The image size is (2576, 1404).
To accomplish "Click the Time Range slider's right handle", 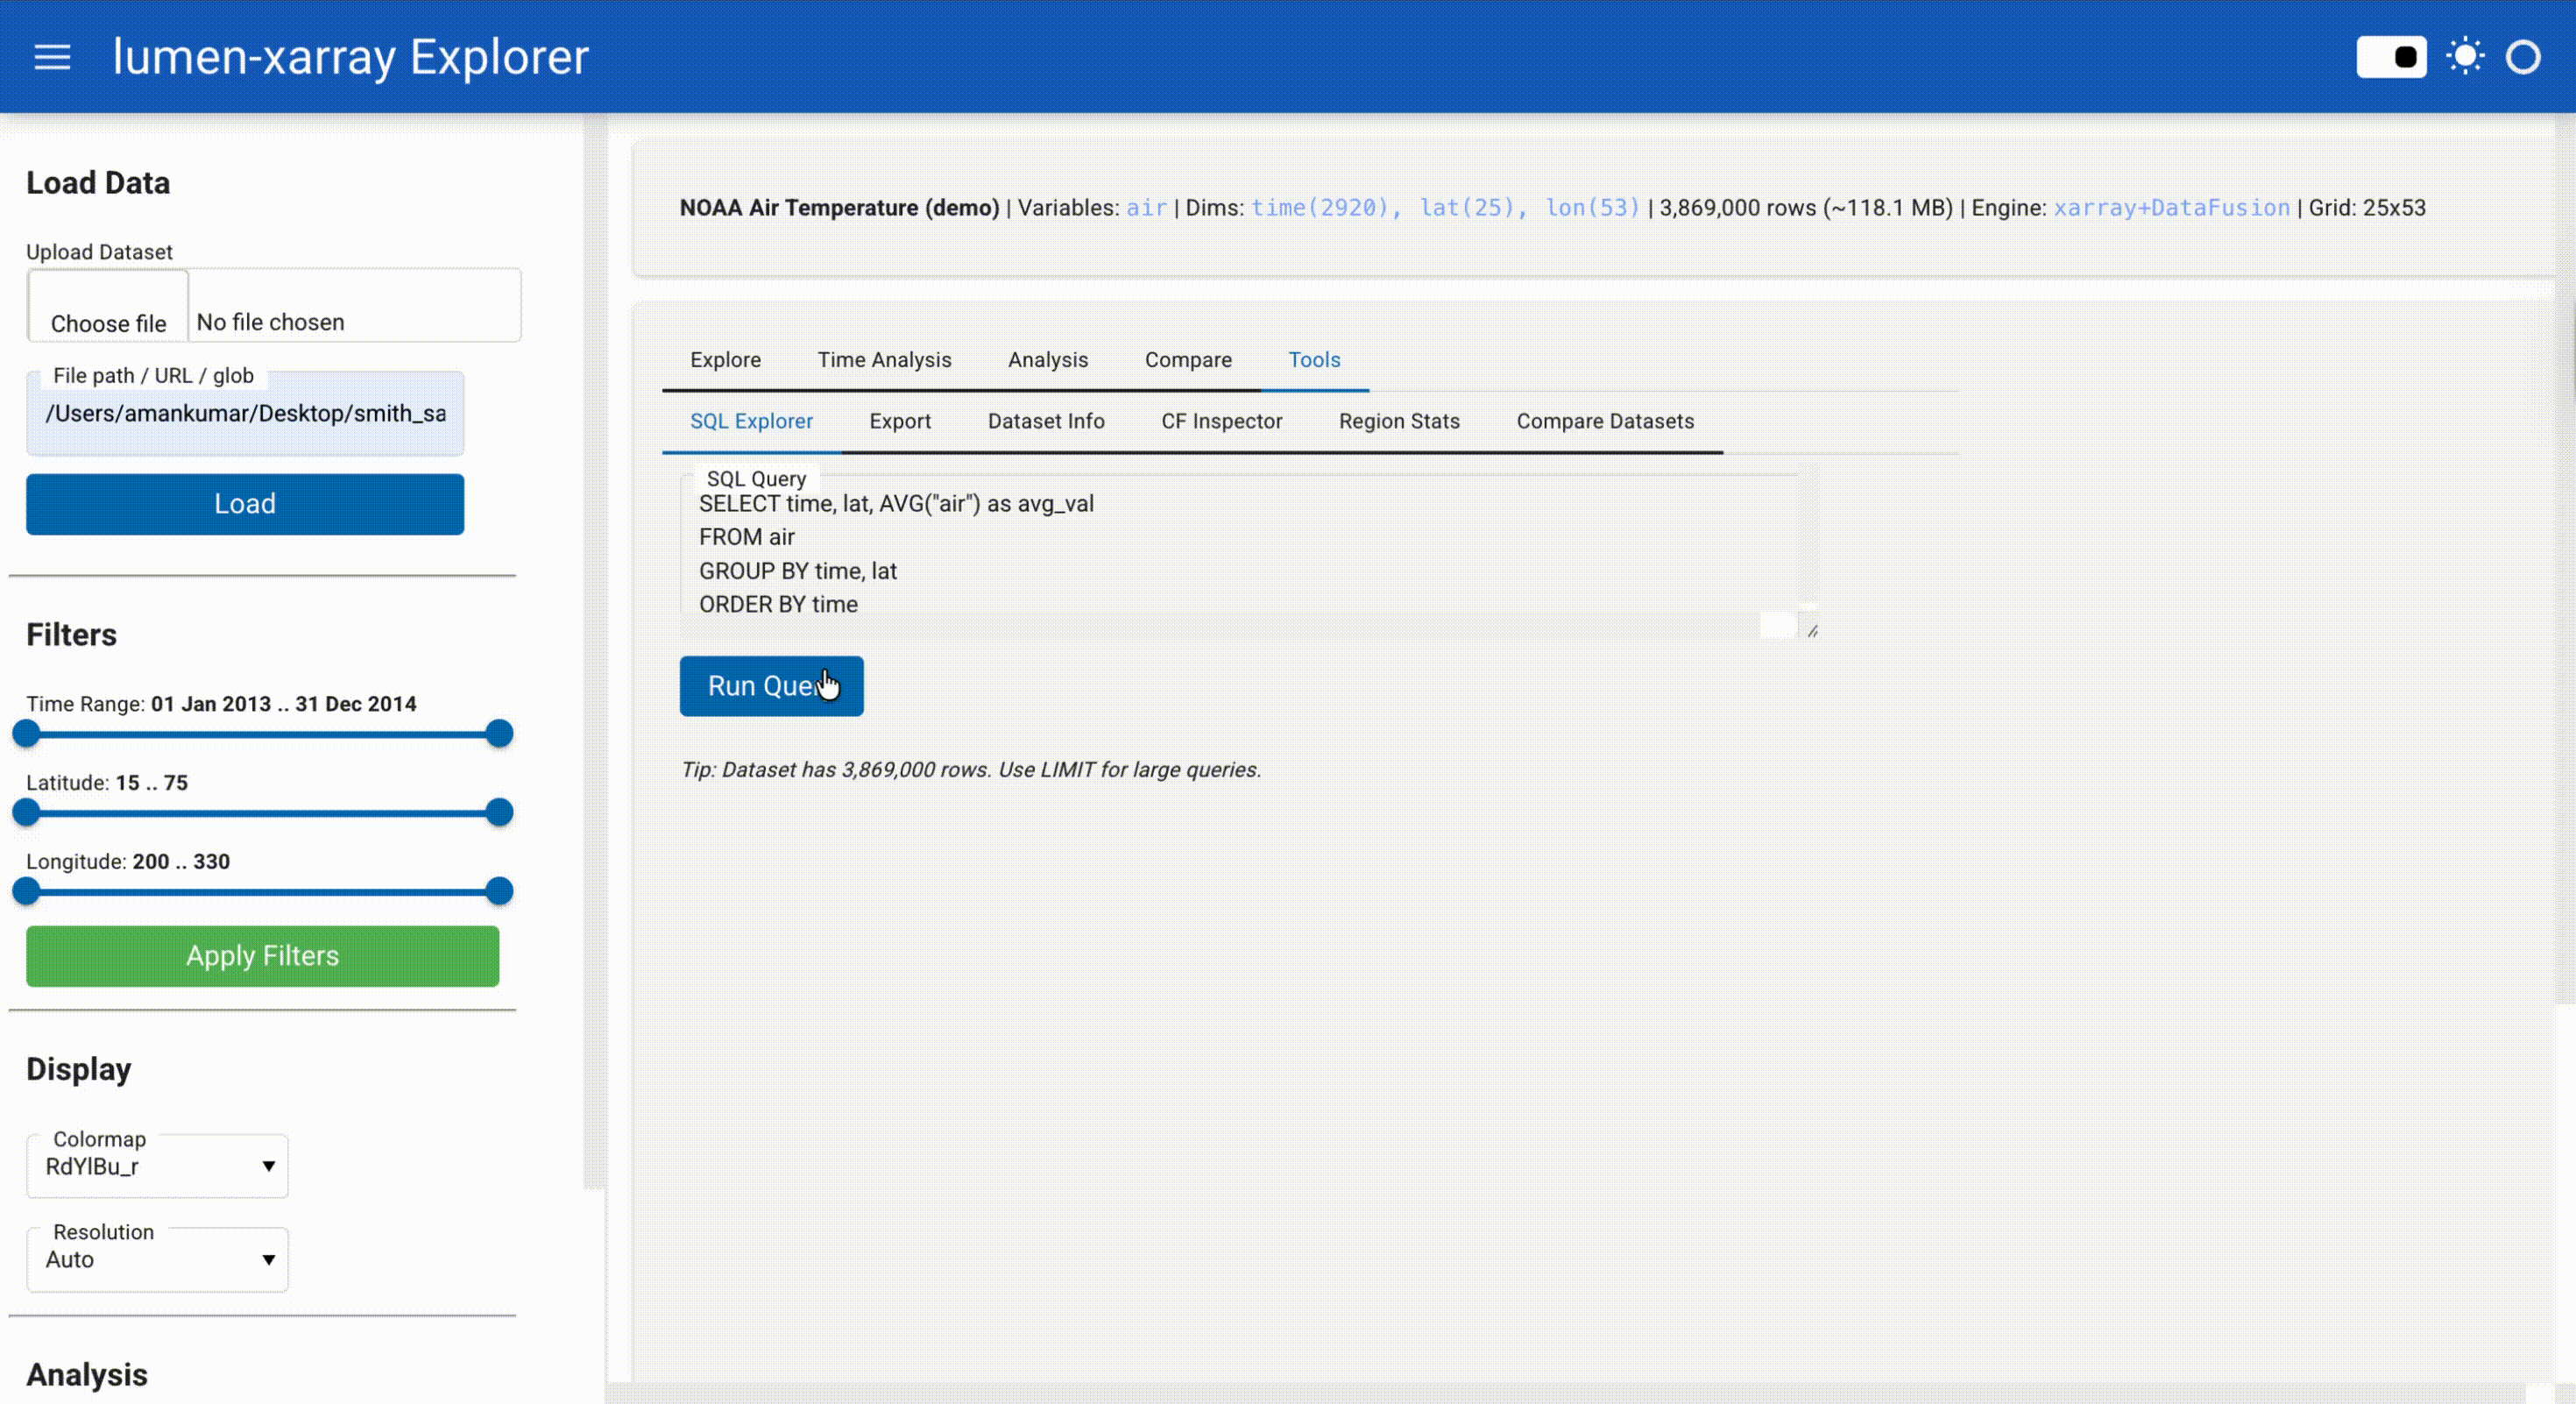I will [x=499, y=734].
